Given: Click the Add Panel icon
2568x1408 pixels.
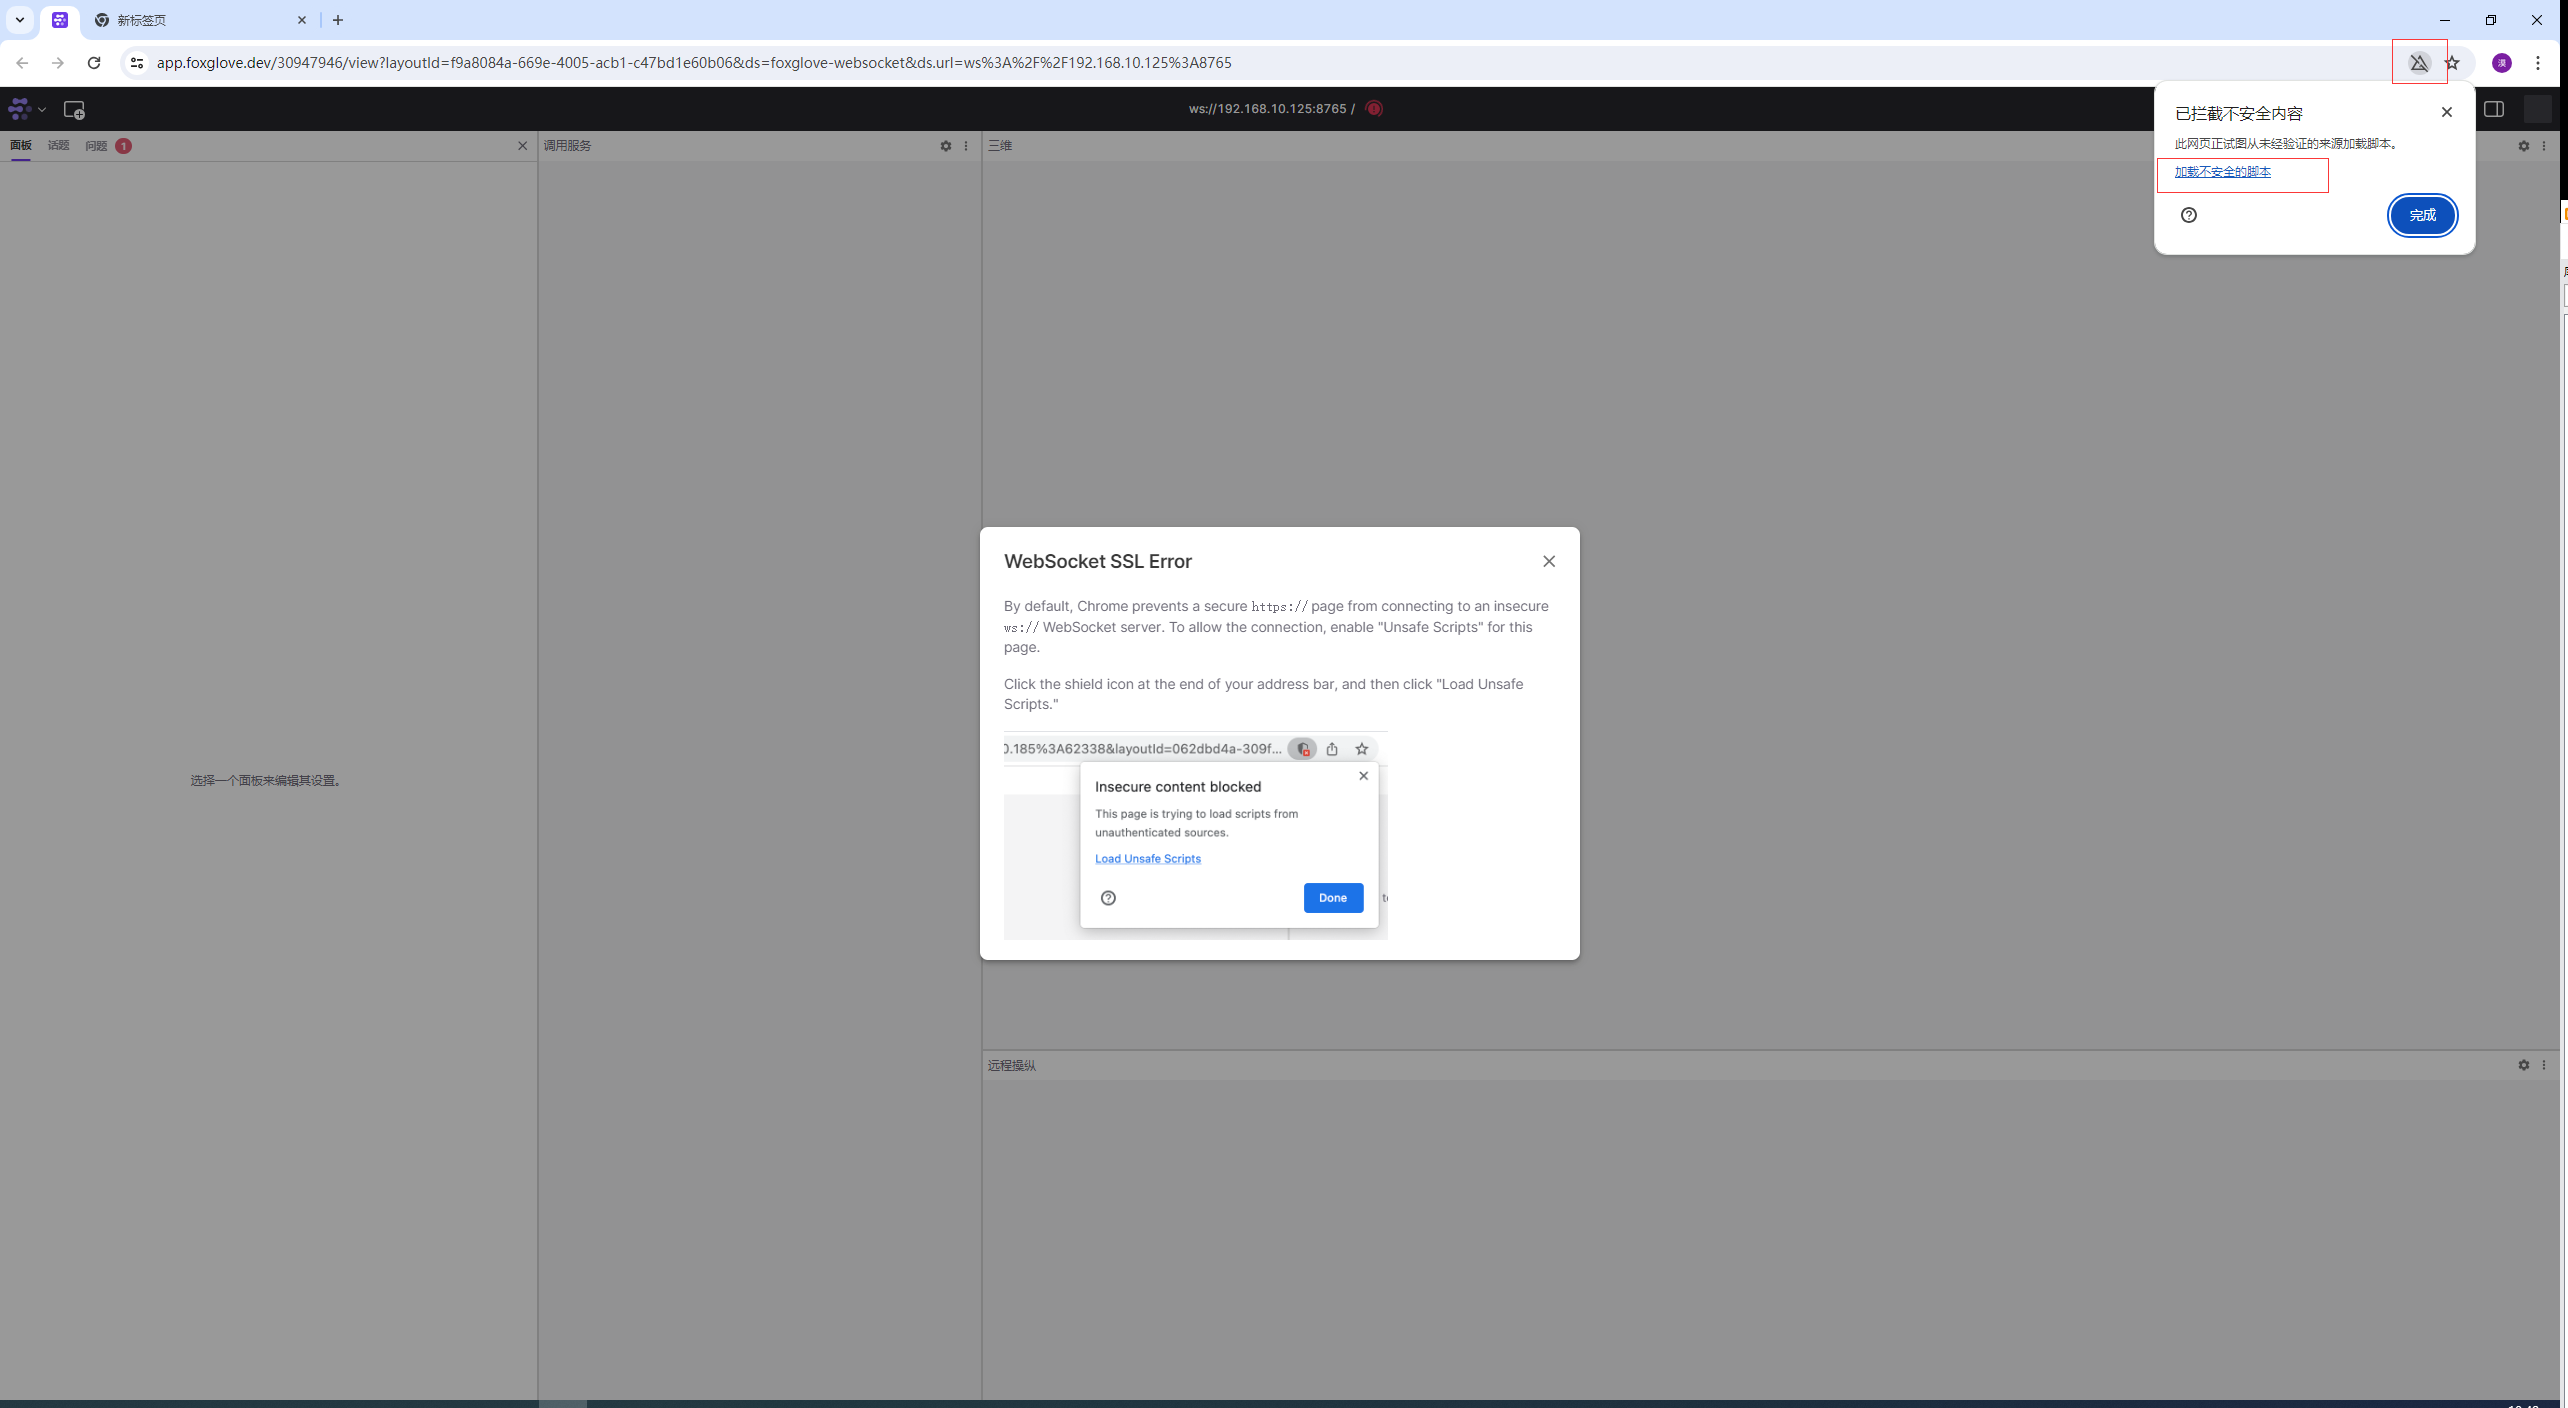Looking at the screenshot, I should [74, 109].
